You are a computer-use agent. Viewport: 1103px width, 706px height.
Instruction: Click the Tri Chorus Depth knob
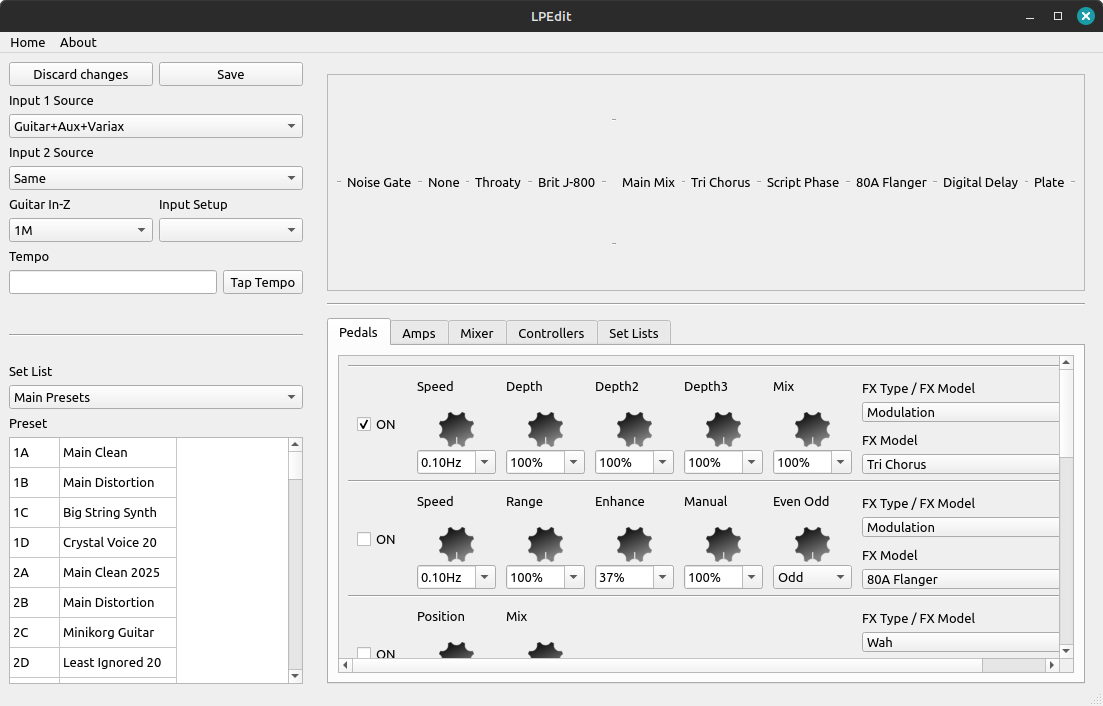(x=545, y=429)
